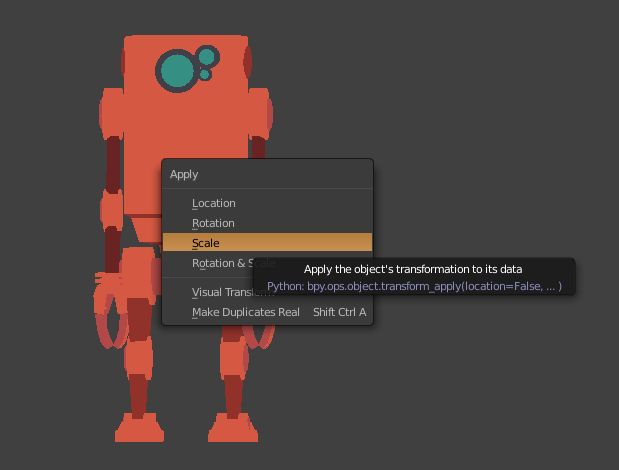Click the Shift Ctrl A shortcut label
Viewport: 619px width, 470px height.
point(340,312)
